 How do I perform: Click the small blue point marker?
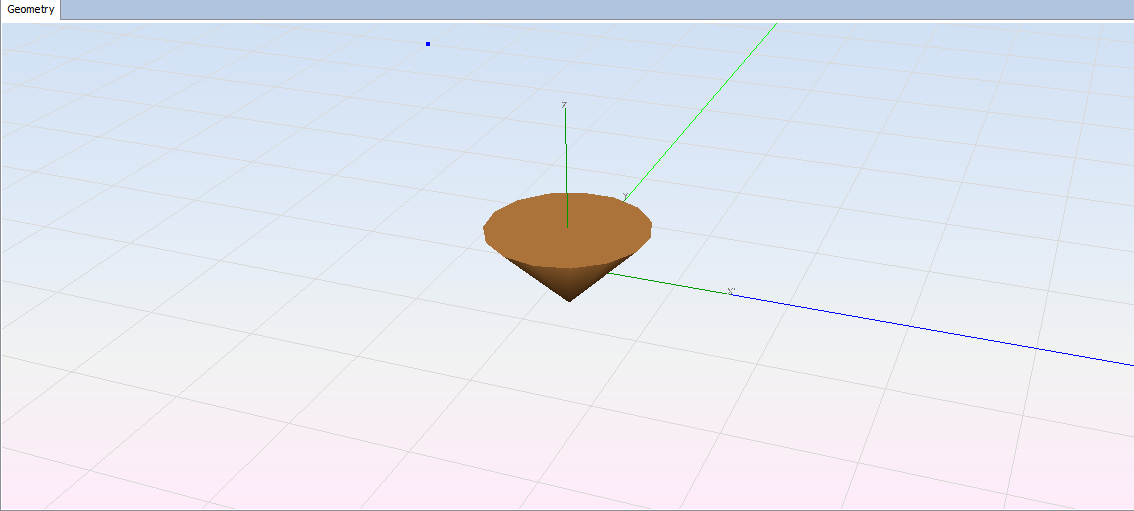(x=428, y=44)
